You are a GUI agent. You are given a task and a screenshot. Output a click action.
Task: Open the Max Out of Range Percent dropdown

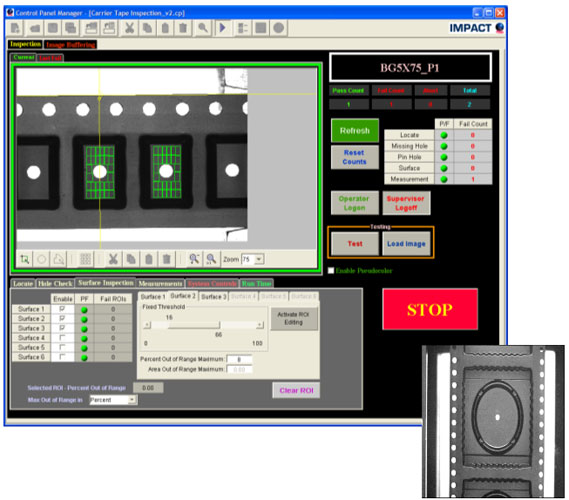tap(132, 400)
